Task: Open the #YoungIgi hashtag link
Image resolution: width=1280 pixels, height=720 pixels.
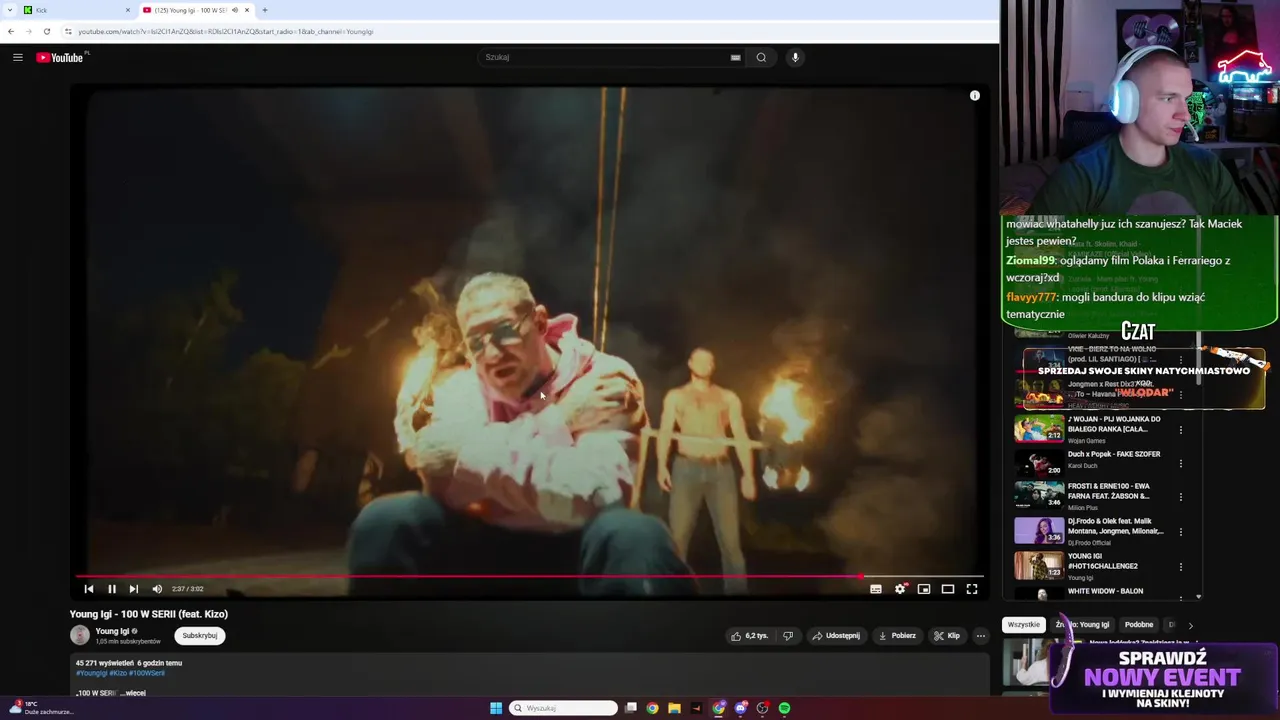Action: pyautogui.click(x=91, y=673)
